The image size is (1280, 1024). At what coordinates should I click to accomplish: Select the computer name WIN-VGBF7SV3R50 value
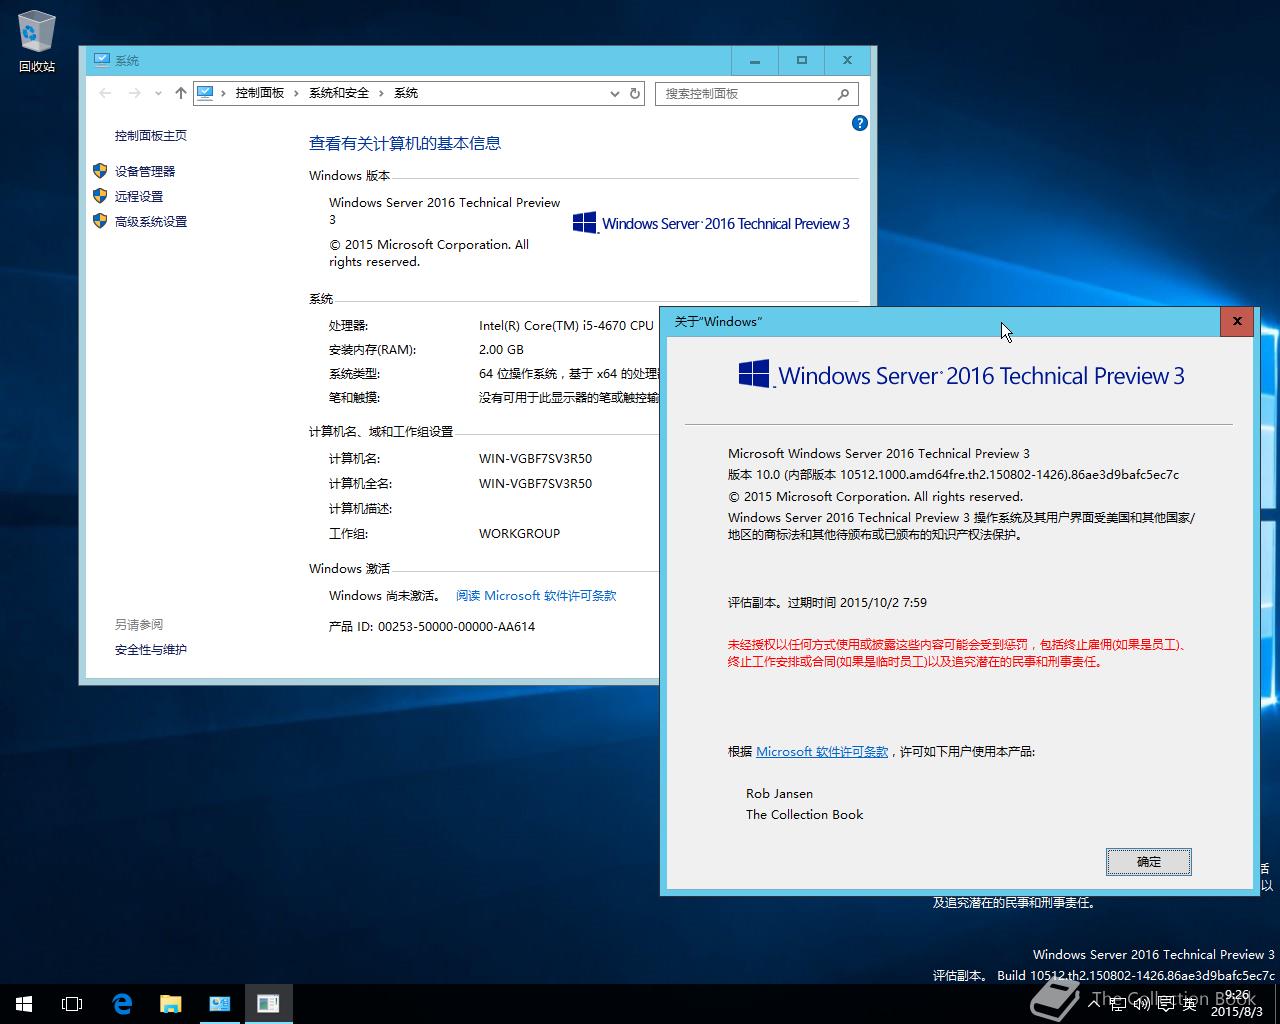point(535,458)
